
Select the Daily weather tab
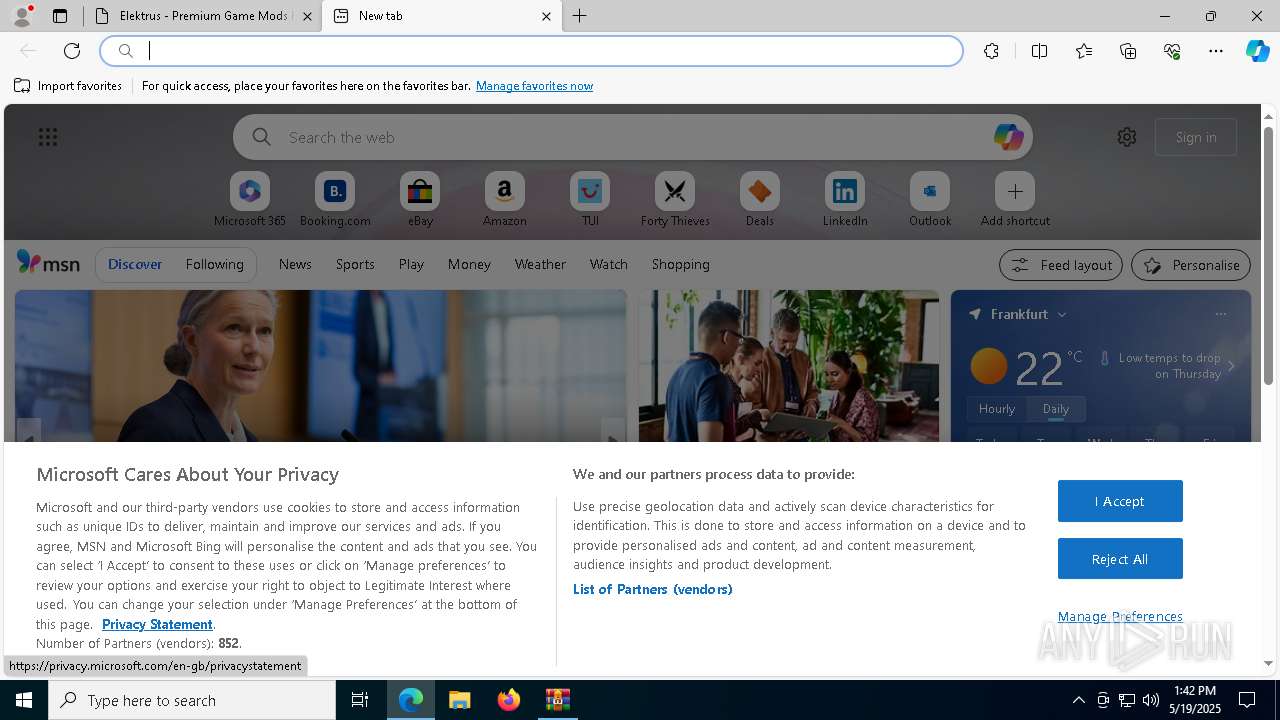pyautogui.click(x=1056, y=408)
